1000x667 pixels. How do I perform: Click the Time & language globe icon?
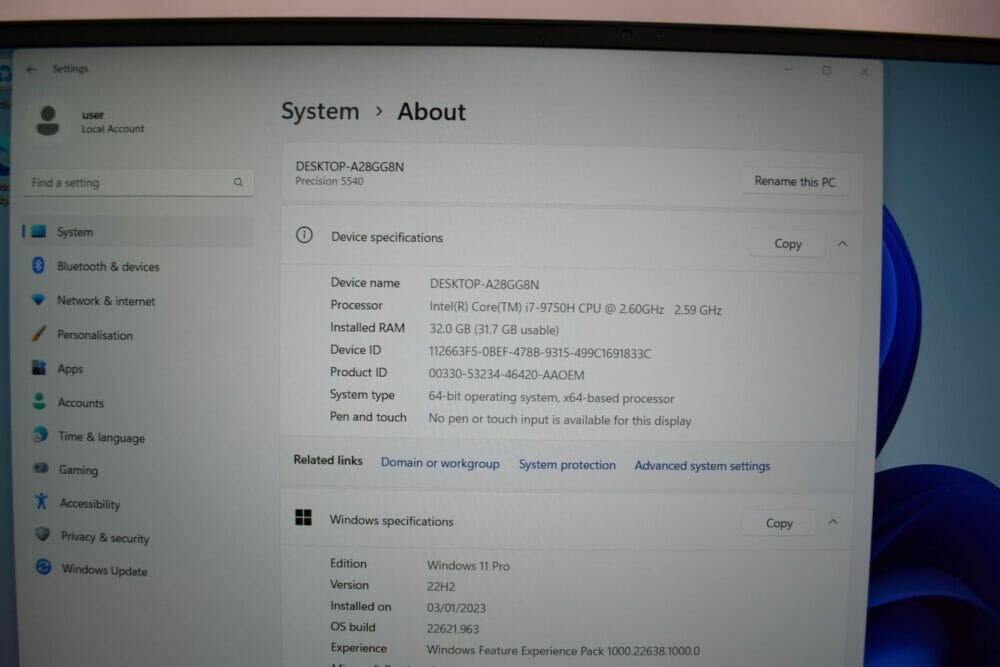[x=40, y=435]
